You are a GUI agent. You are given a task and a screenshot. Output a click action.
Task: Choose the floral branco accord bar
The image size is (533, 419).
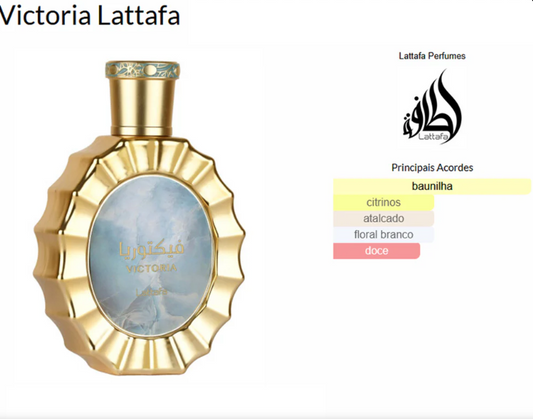point(383,234)
